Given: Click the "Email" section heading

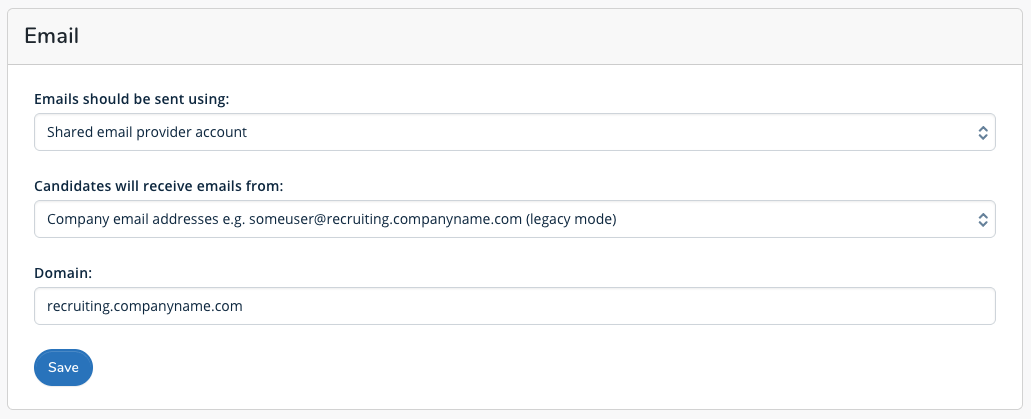Looking at the screenshot, I should click(x=51, y=36).
